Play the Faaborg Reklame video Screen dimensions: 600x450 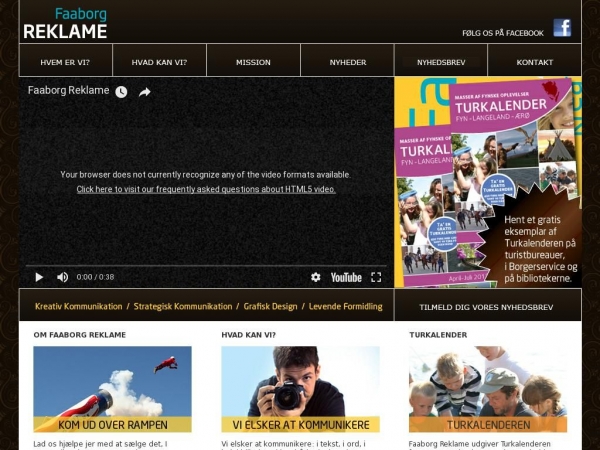[40, 277]
